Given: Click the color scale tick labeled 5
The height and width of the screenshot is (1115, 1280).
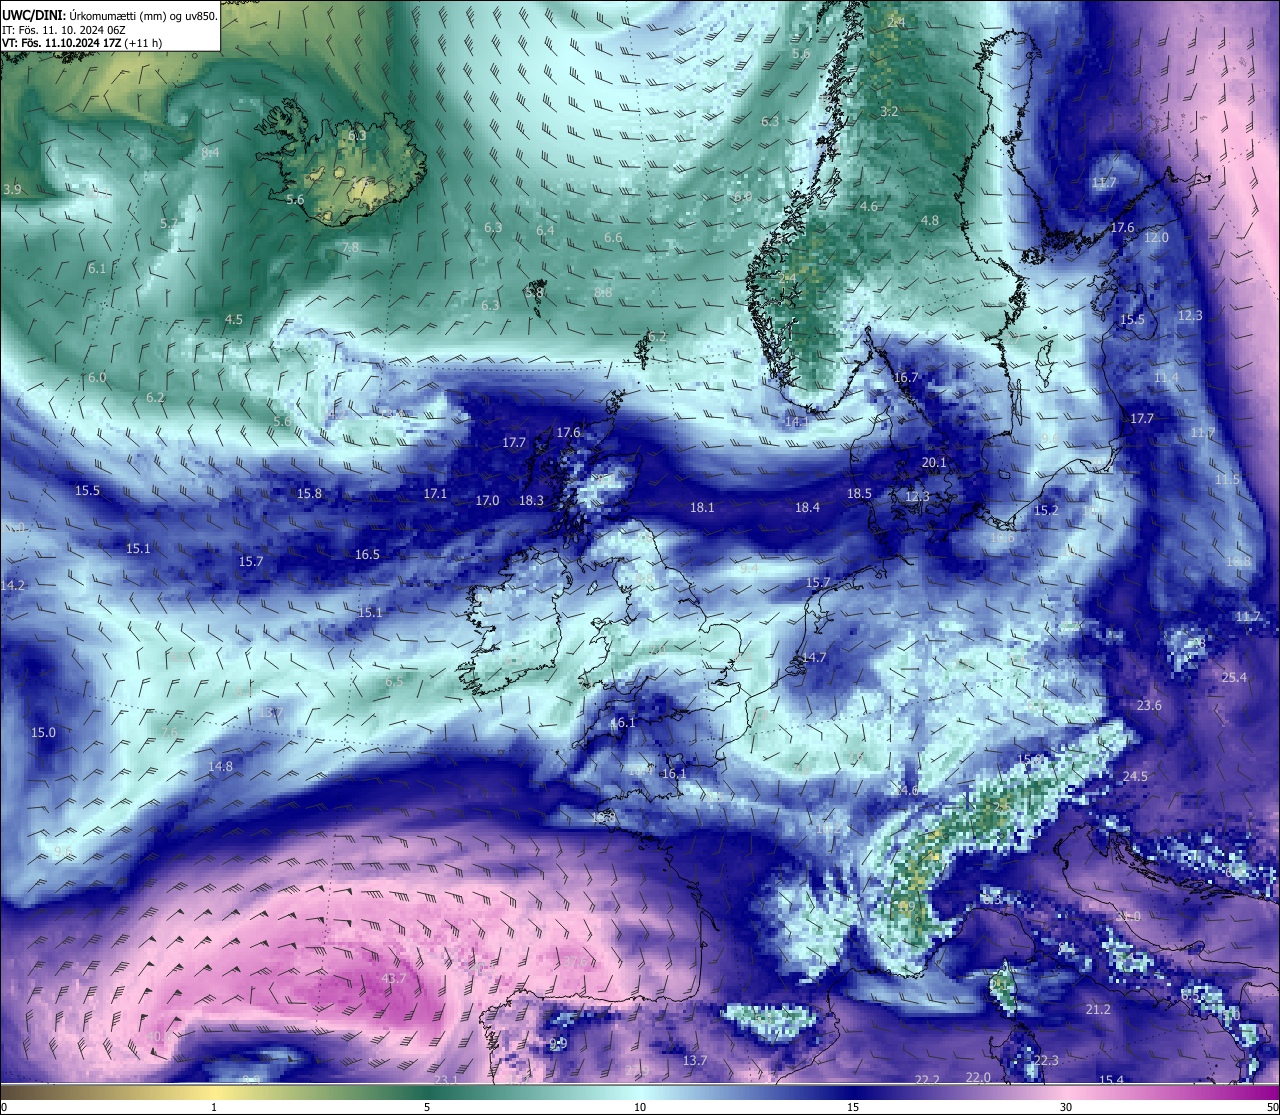Looking at the screenshot, I should click(427, 1107).
